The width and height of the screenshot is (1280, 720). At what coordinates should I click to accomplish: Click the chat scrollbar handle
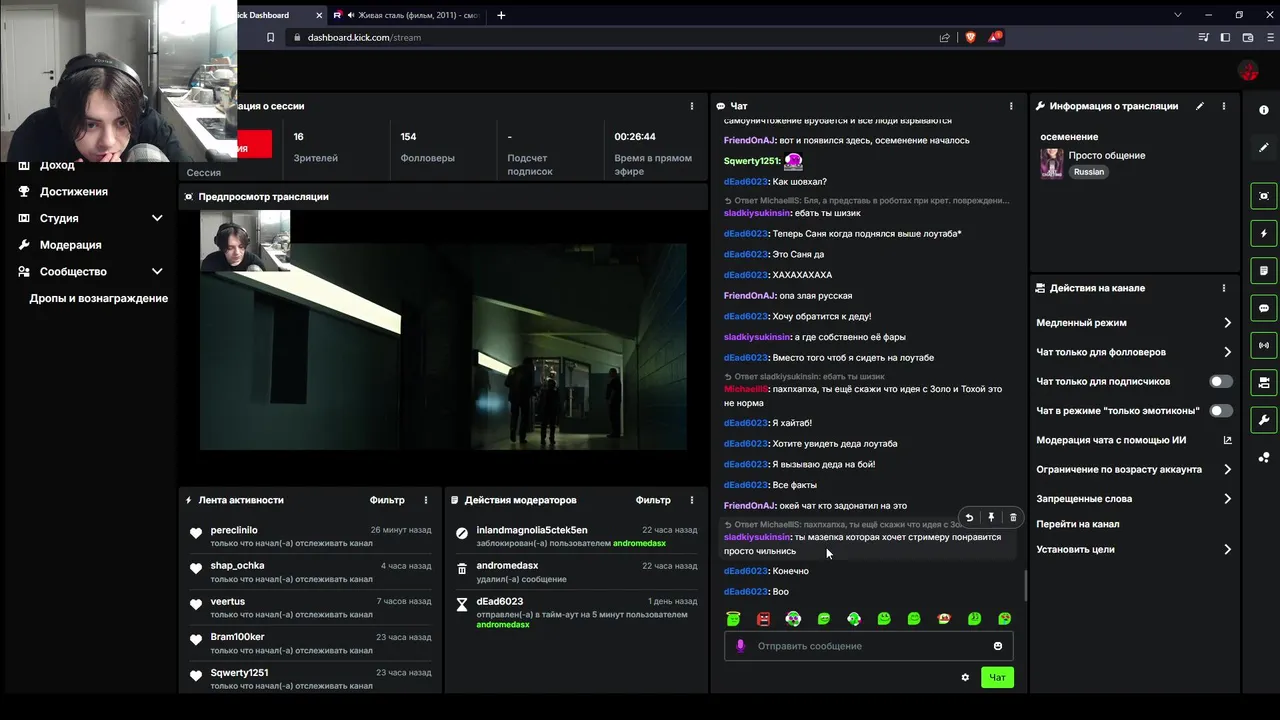click(1025, 587)
